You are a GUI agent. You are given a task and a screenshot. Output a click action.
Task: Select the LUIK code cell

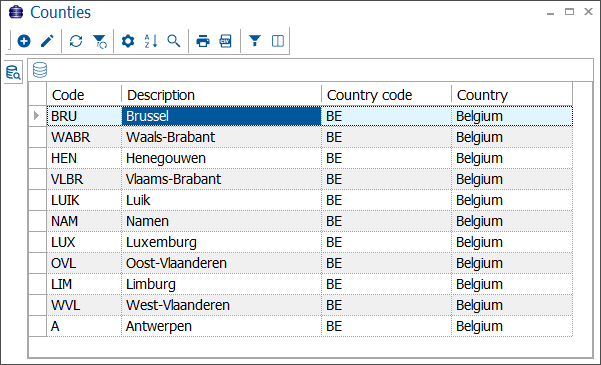point(84,200)
